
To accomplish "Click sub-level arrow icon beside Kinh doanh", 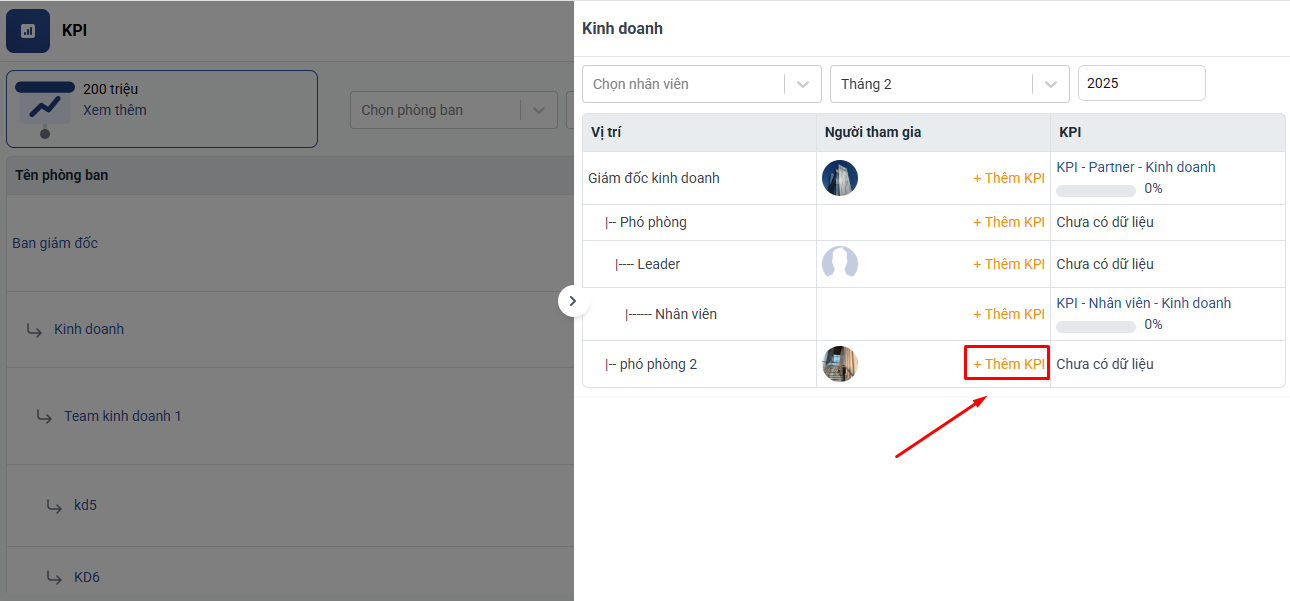I will click(x=34, y=329).
